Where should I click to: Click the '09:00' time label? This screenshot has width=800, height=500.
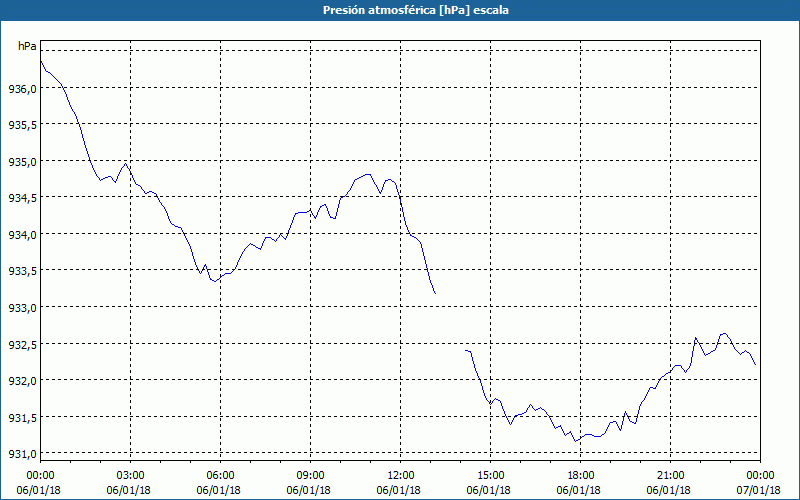(311, 476)
